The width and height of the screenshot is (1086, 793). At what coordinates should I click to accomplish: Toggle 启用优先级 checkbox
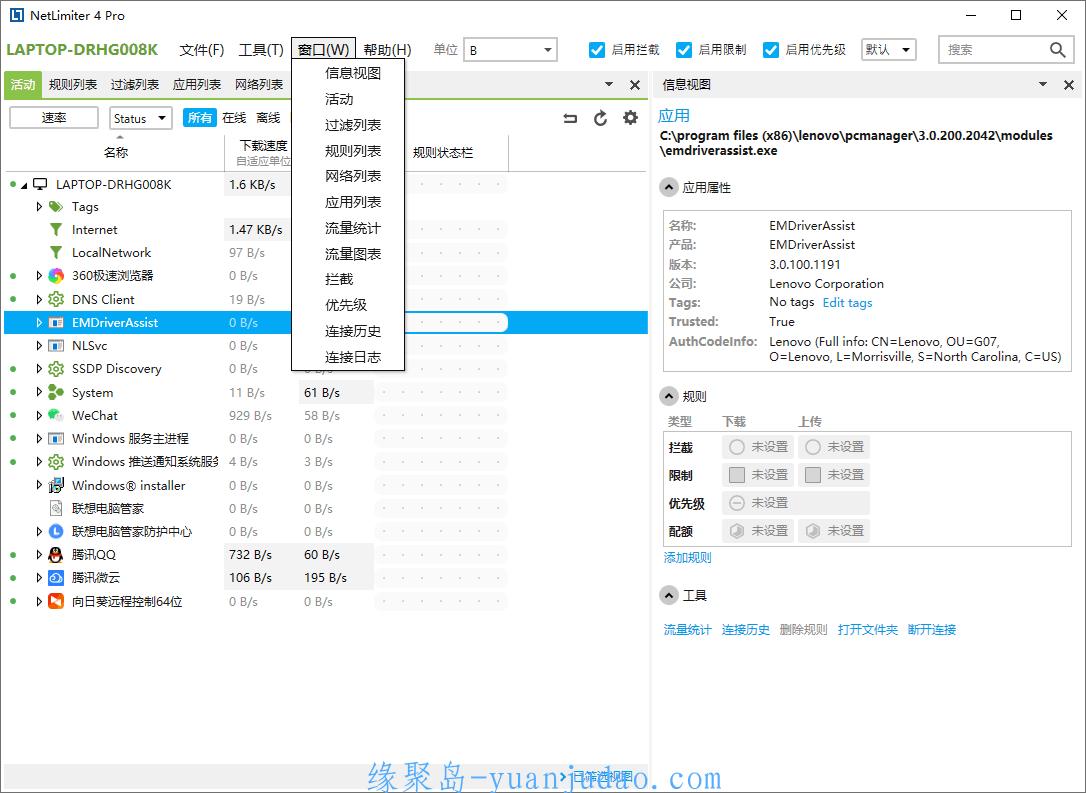pos(771,50)
